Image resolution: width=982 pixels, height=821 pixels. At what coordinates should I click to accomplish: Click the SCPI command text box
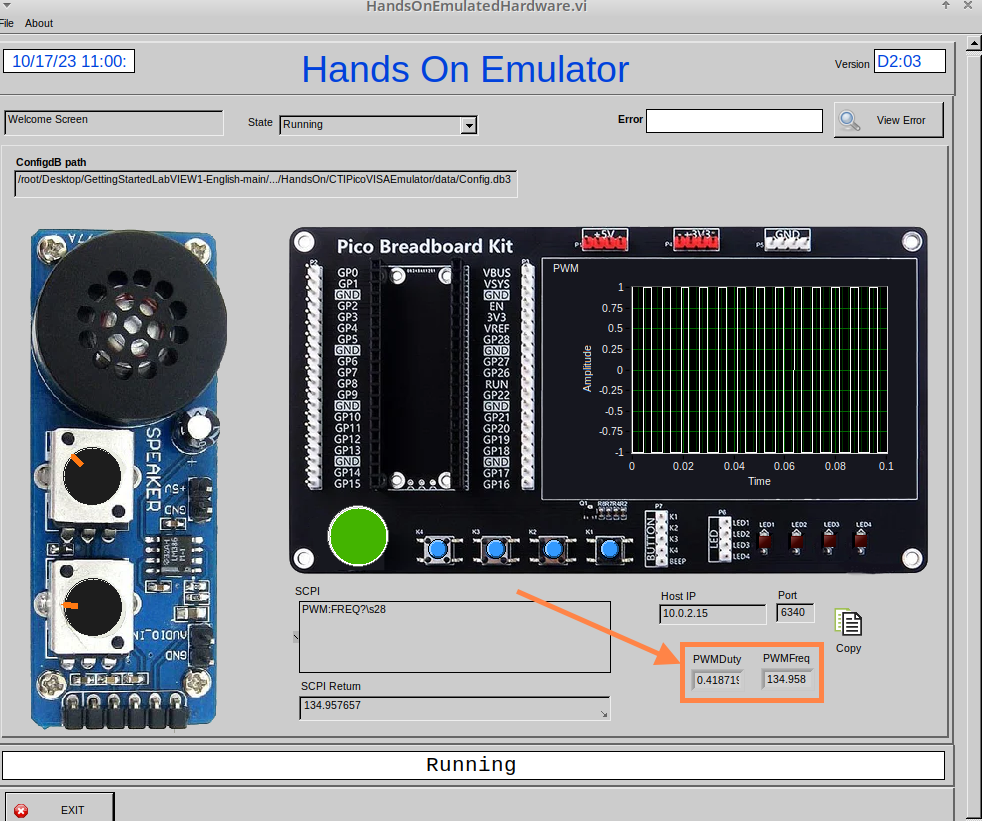point(455,637)
